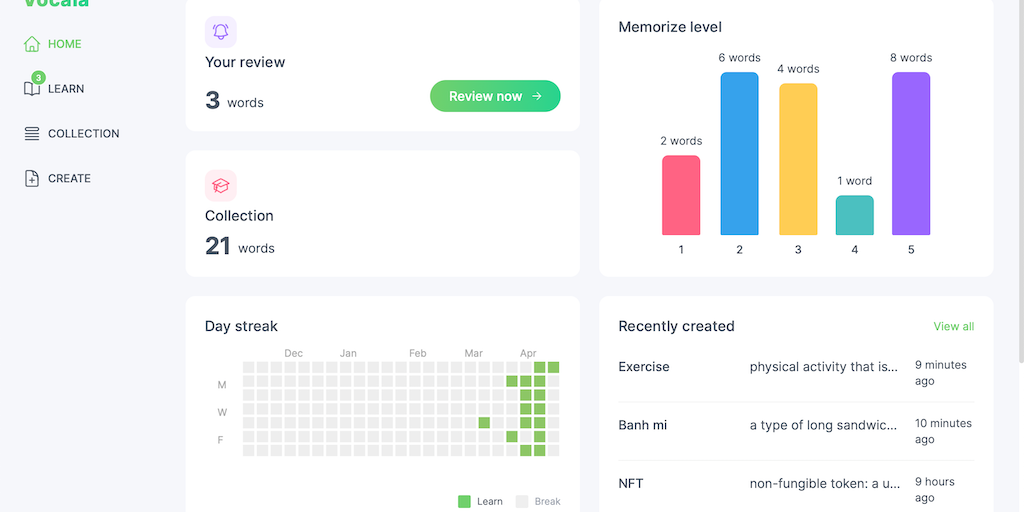Click the pink graduation cap icon

click(x=221, y=185)
